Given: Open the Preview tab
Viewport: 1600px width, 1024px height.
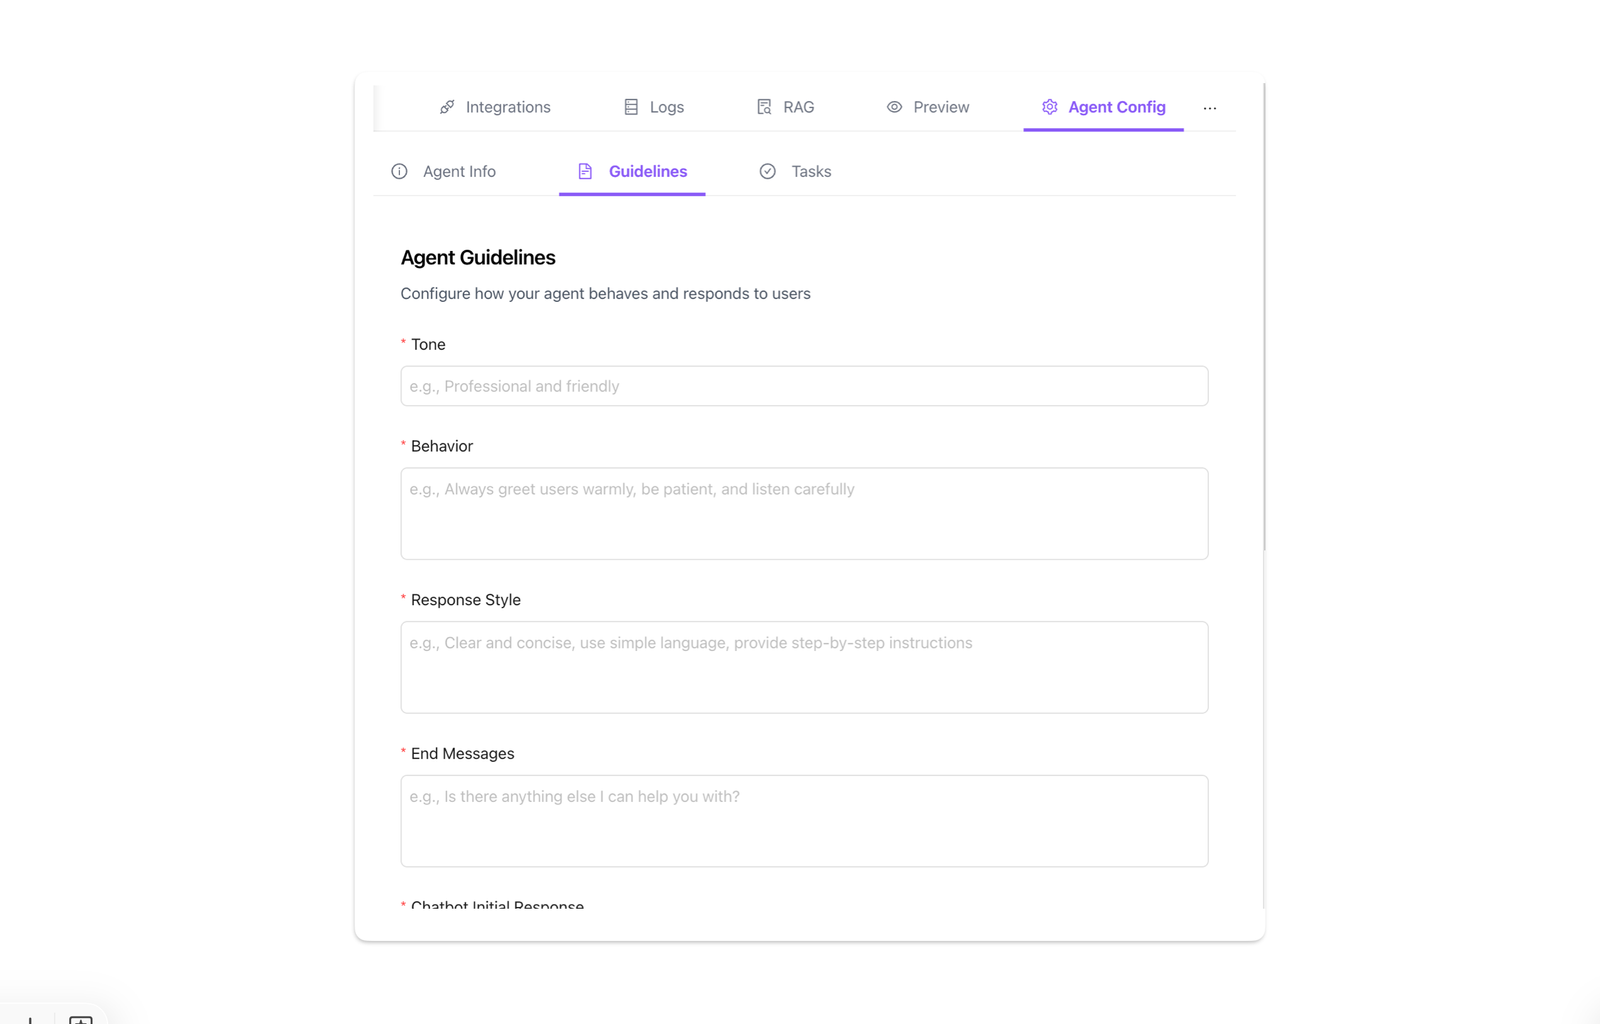Looking at the screenshot, I should pyautogui.click(x=940, y=107).
